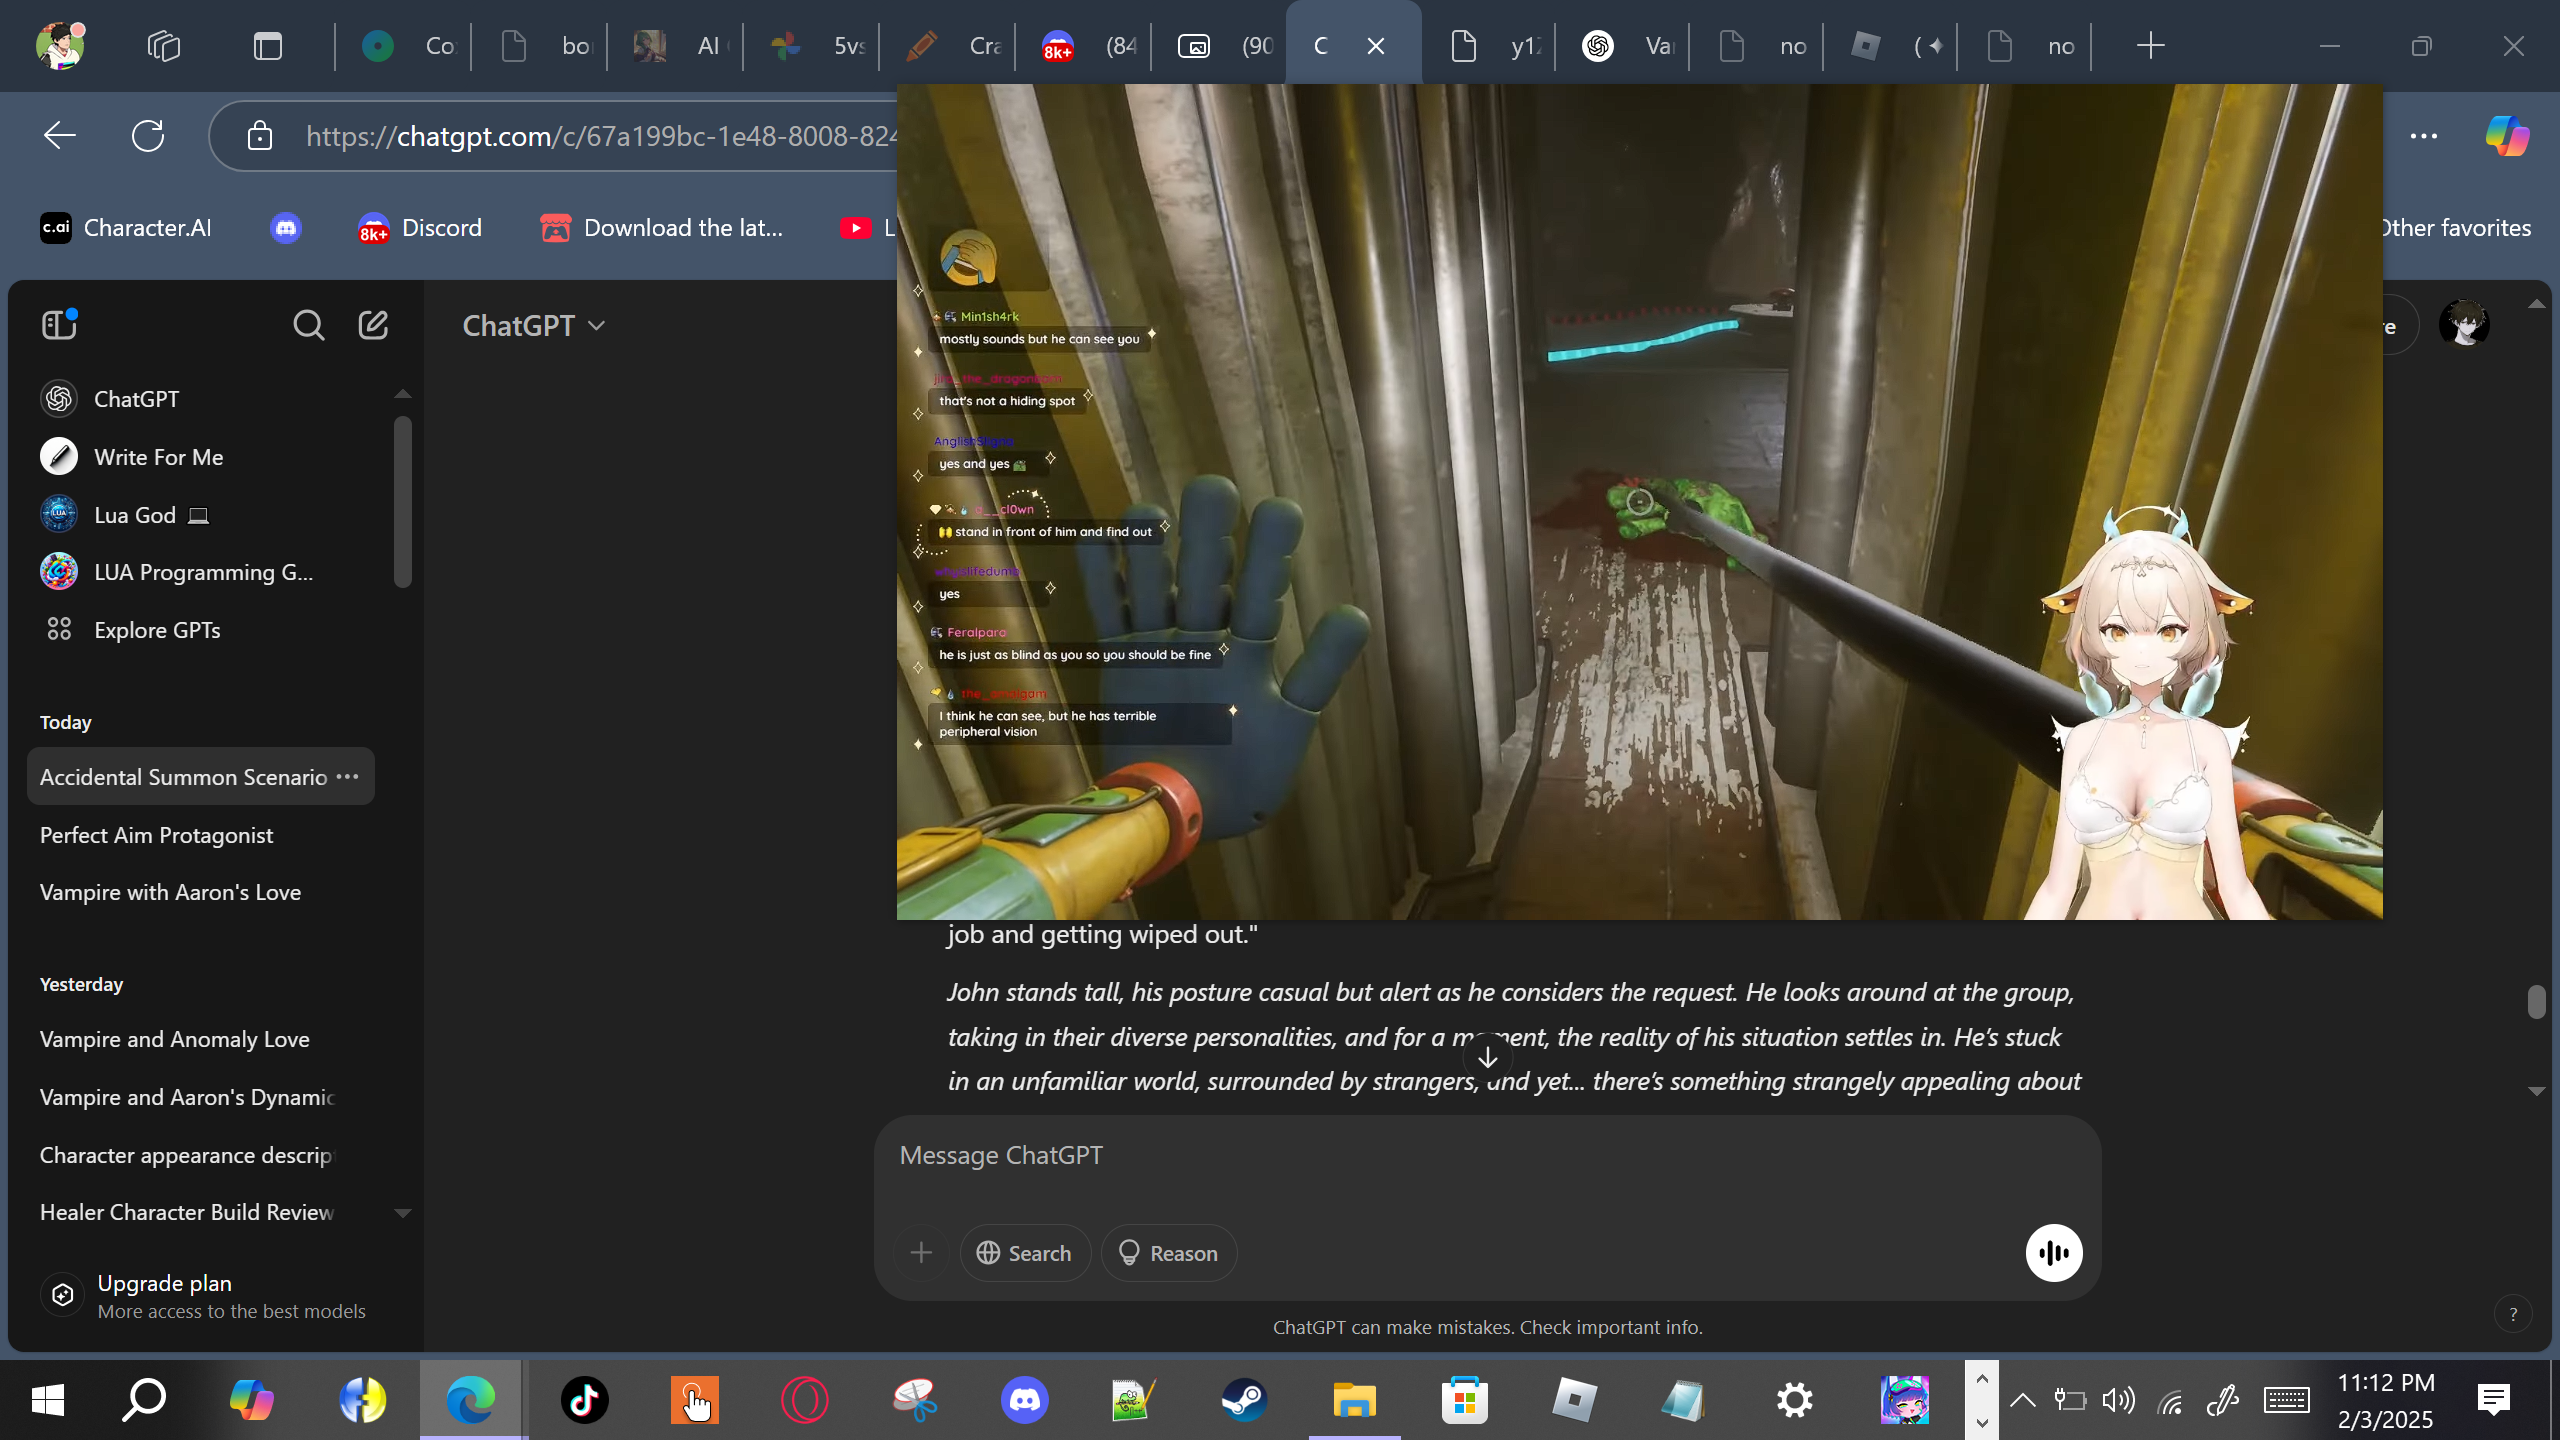This screenshot has width=2560, height=1440.
Task: Go back with the browser back arrow
Action: click(x=60, y=135)
